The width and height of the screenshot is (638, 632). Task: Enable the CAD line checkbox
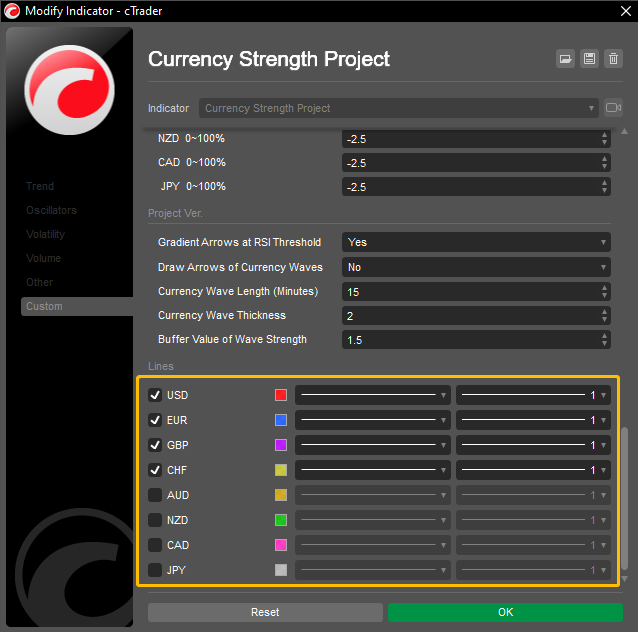(x=155, y=545)
